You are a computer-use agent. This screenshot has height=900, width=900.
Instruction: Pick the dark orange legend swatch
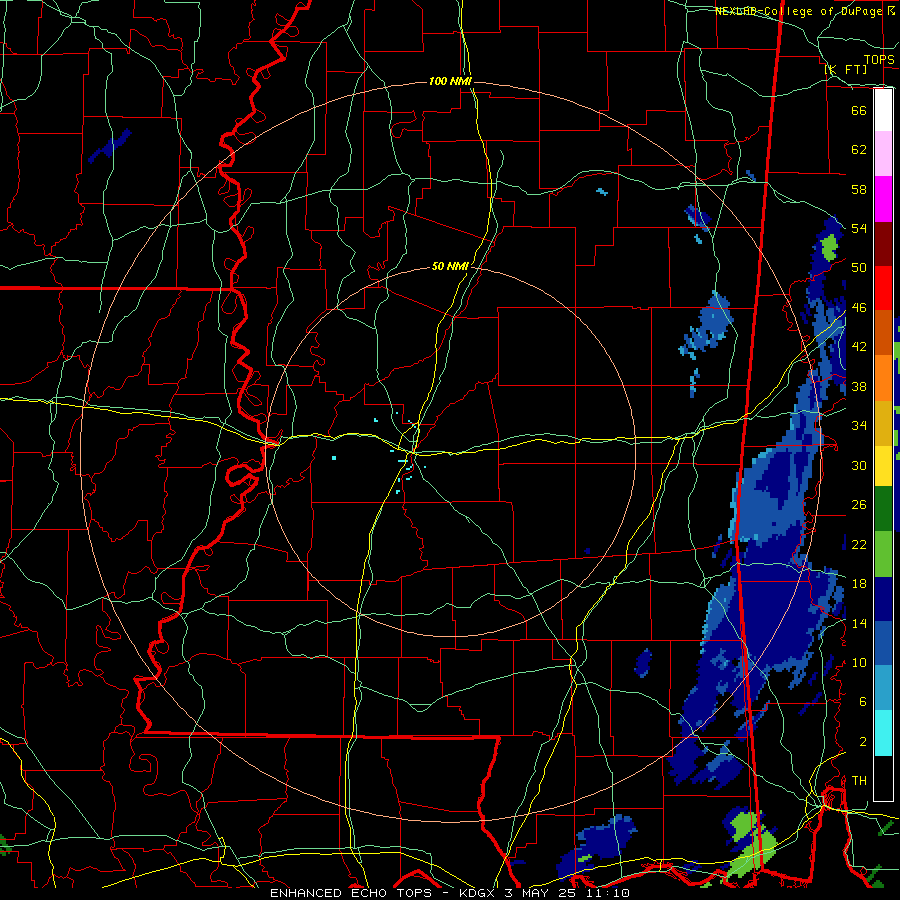[x=883, y=333]
